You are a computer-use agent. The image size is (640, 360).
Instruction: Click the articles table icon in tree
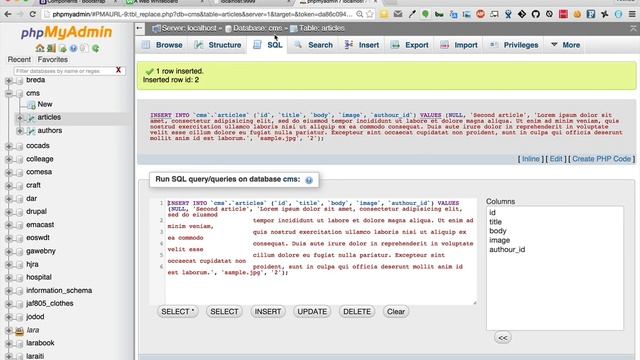(31, 118)
